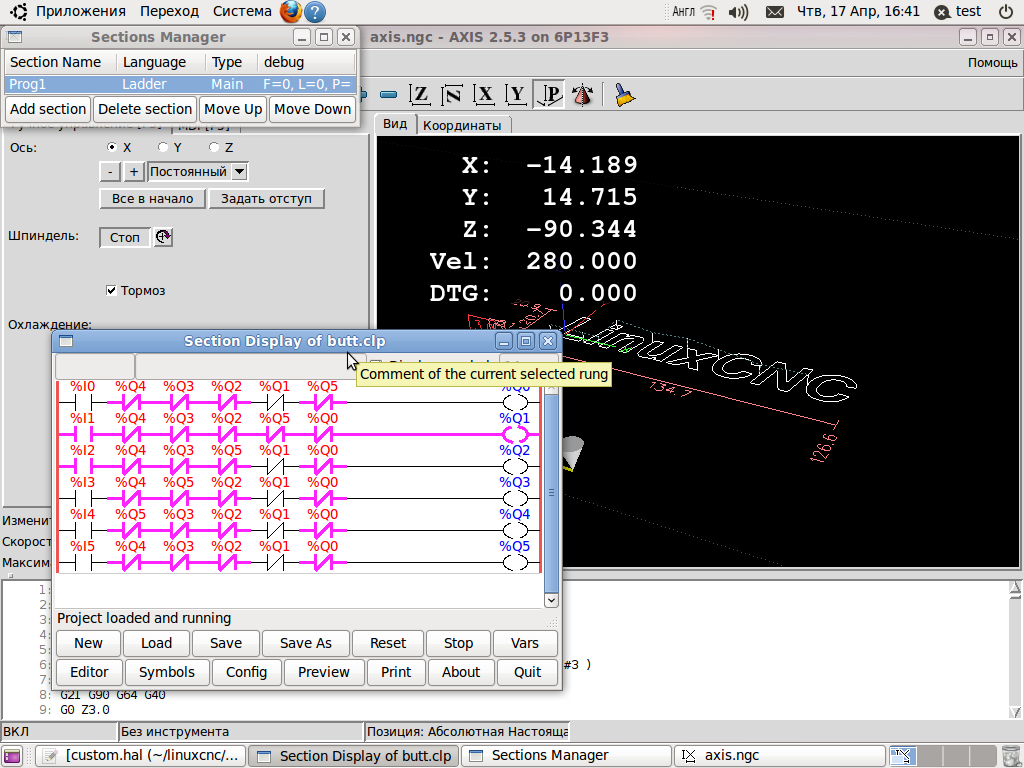The width and height of the screenshot is (1024, 768).
Task: Click spindle Стоп button
Action: 125,238
